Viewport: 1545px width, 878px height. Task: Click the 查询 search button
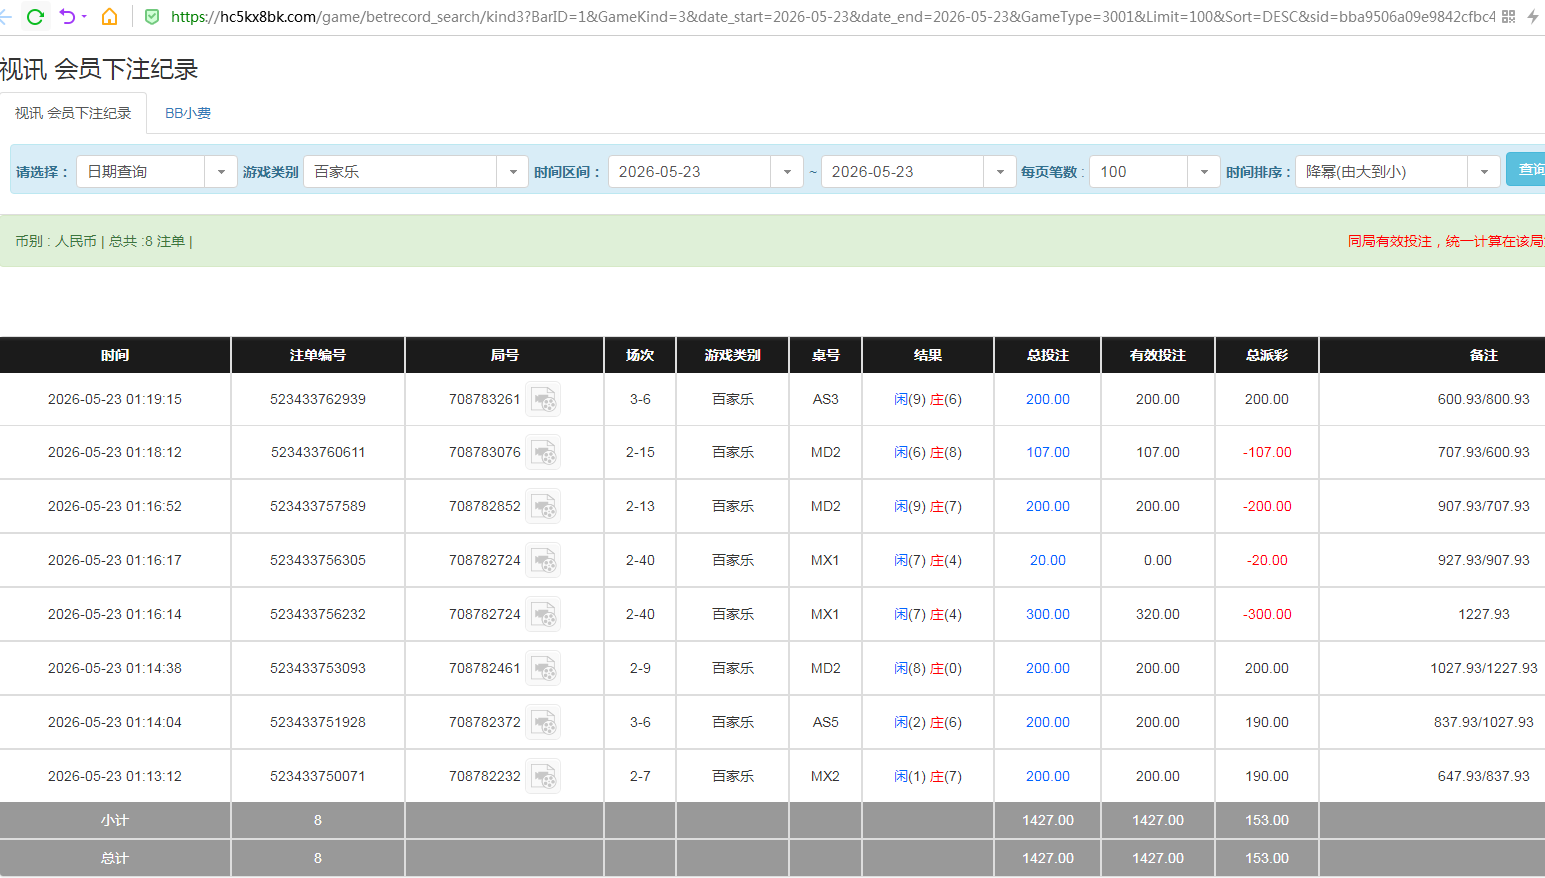tap(1526, 170)
